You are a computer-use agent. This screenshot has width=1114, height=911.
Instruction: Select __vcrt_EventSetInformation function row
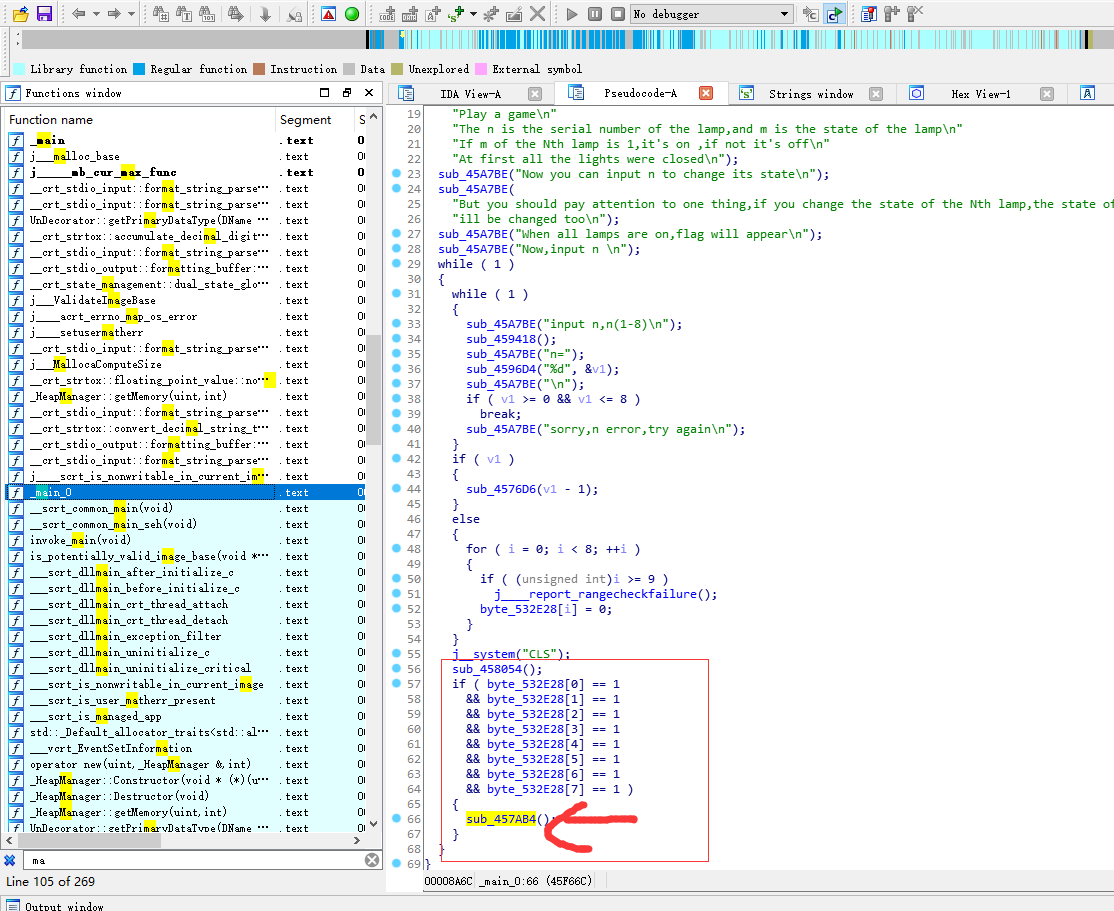[x=185, y=748]
